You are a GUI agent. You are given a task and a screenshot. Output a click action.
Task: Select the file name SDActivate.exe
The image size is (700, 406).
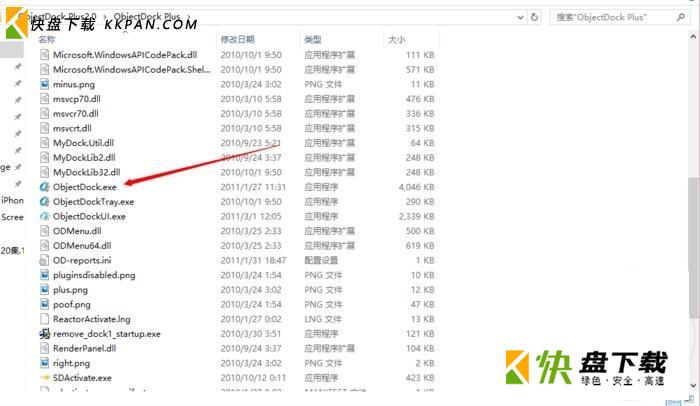click(x=82, y=378)
